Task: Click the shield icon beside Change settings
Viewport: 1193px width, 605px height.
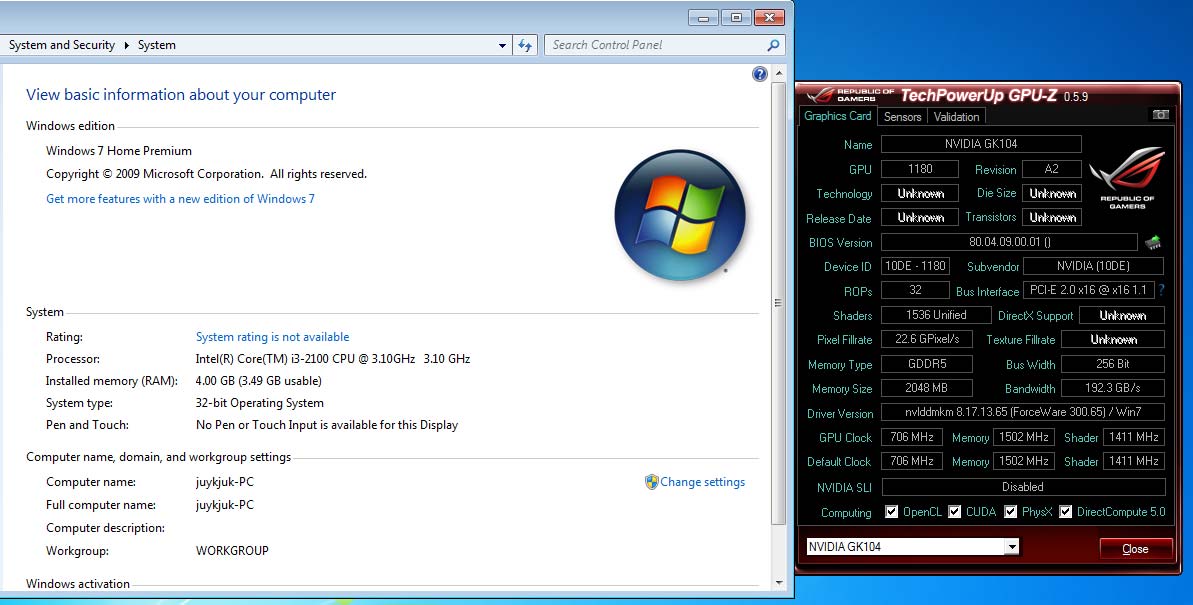Action: tap(651, 482)
